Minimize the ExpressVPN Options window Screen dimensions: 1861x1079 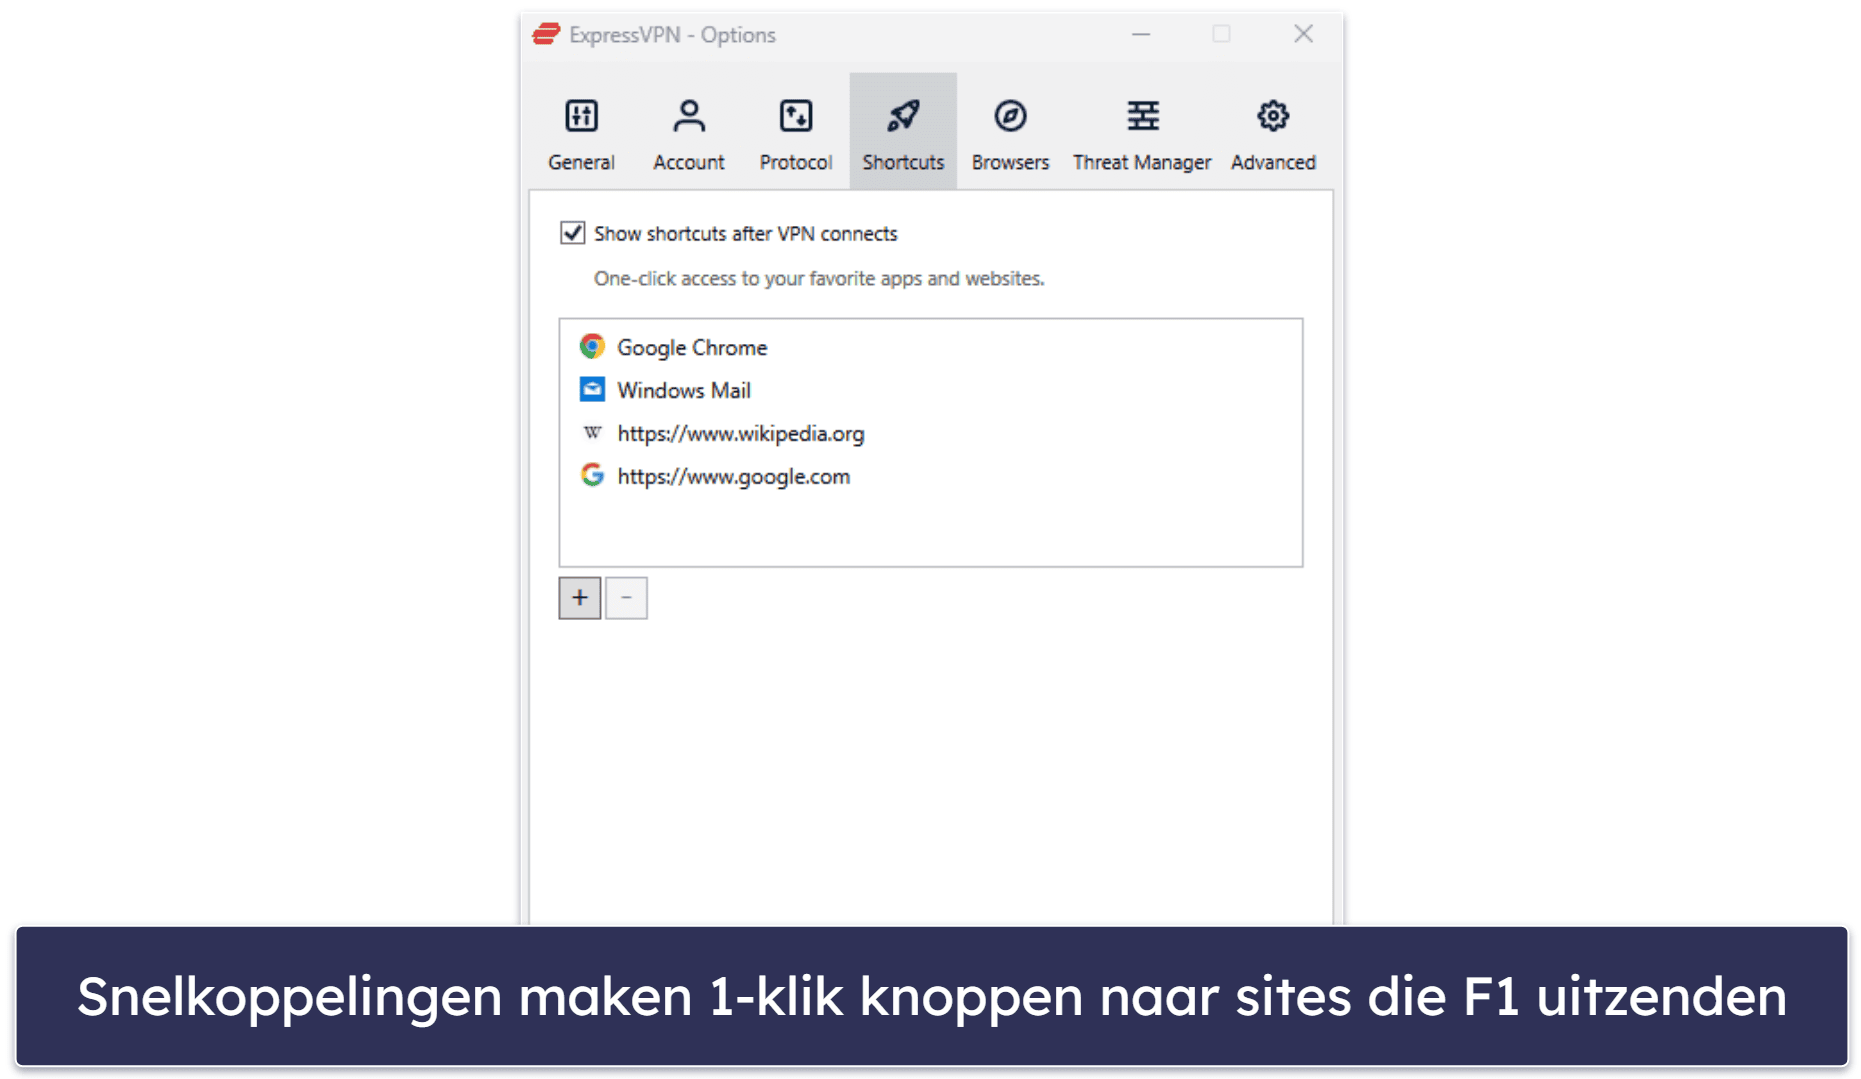[x=1141, y=35]
